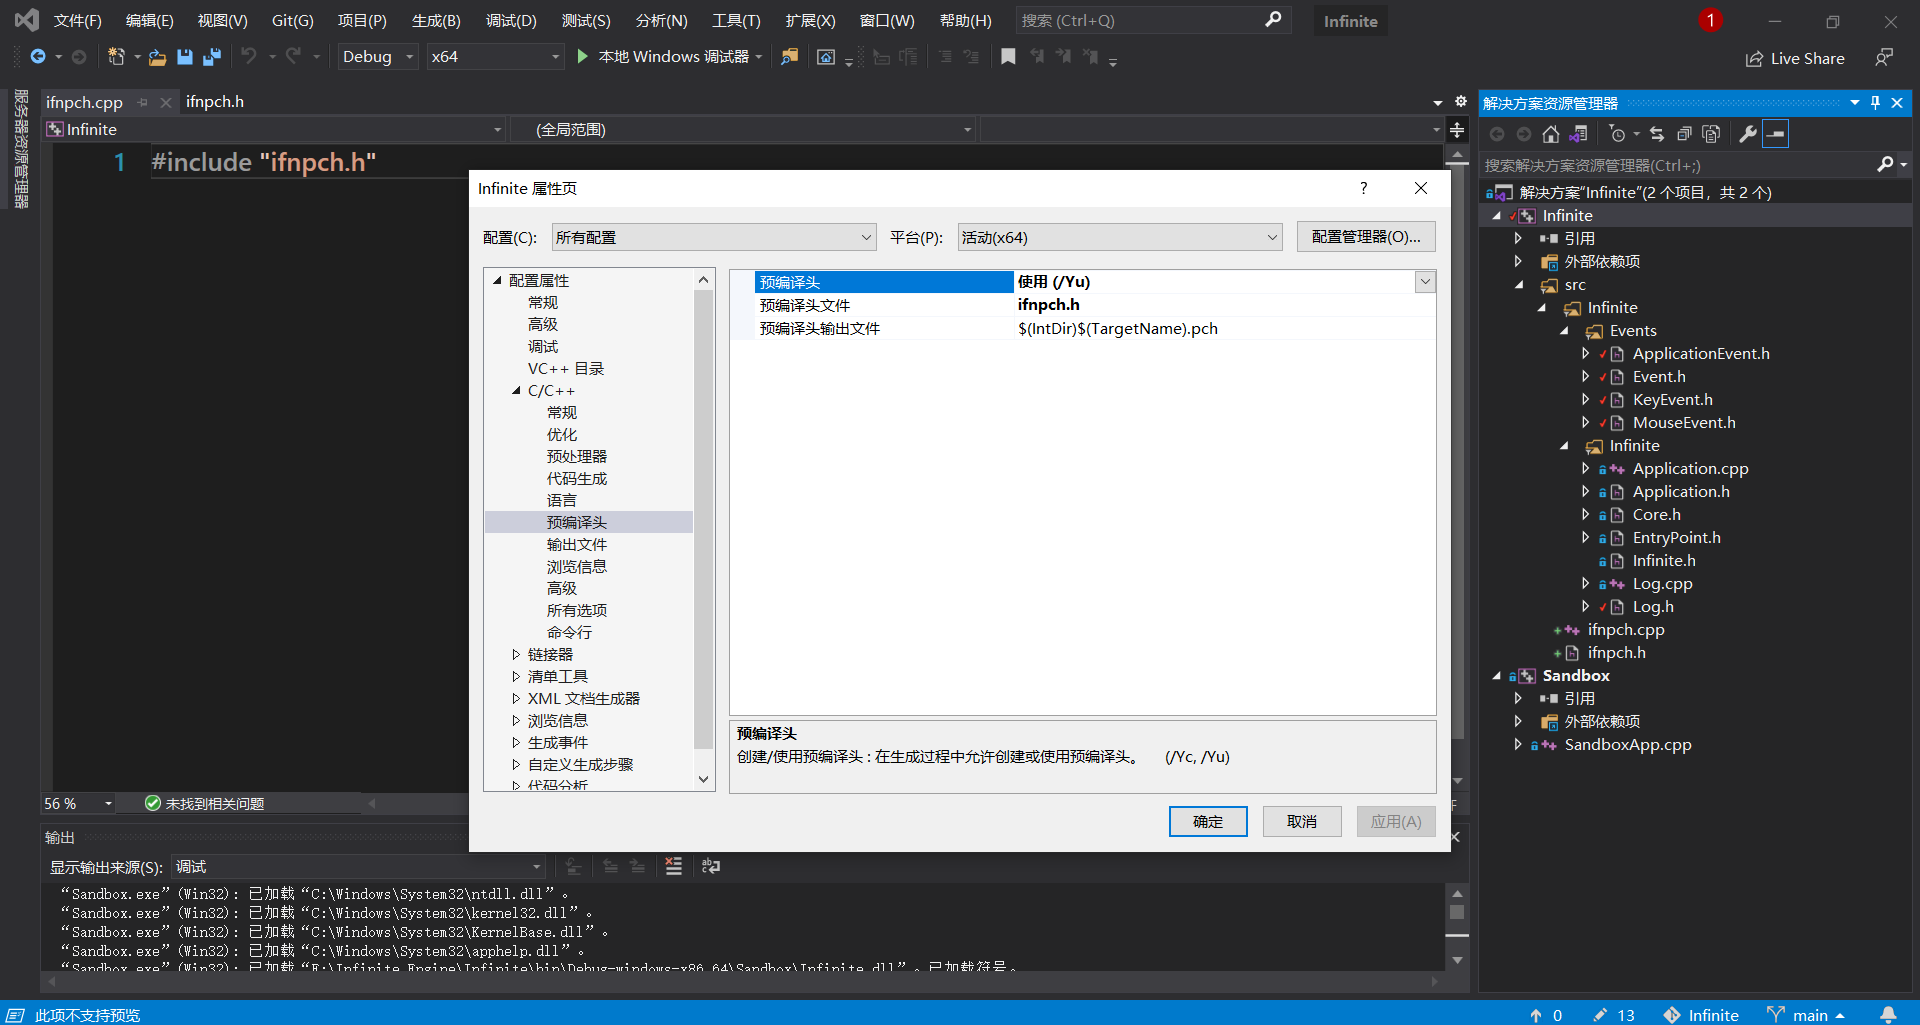Click the 取消 button in the dialog
The width and height of the screenshot is (1920, 1025).
(x=1302, y=822)
